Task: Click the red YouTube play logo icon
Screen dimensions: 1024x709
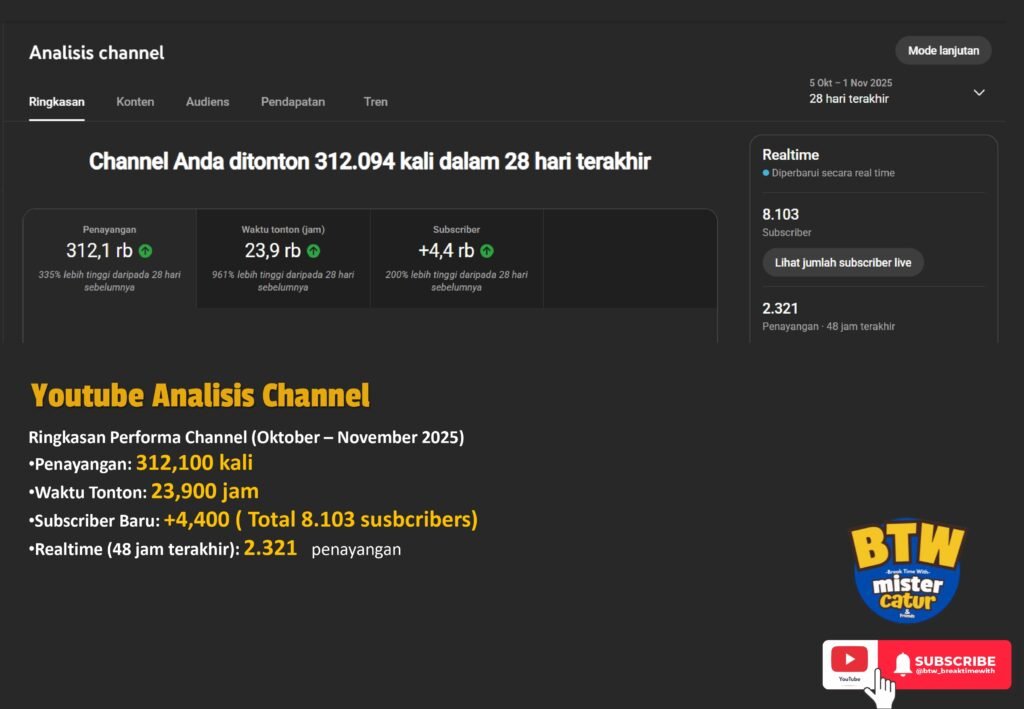Action: pyautogui.click(x=850, y=660)
